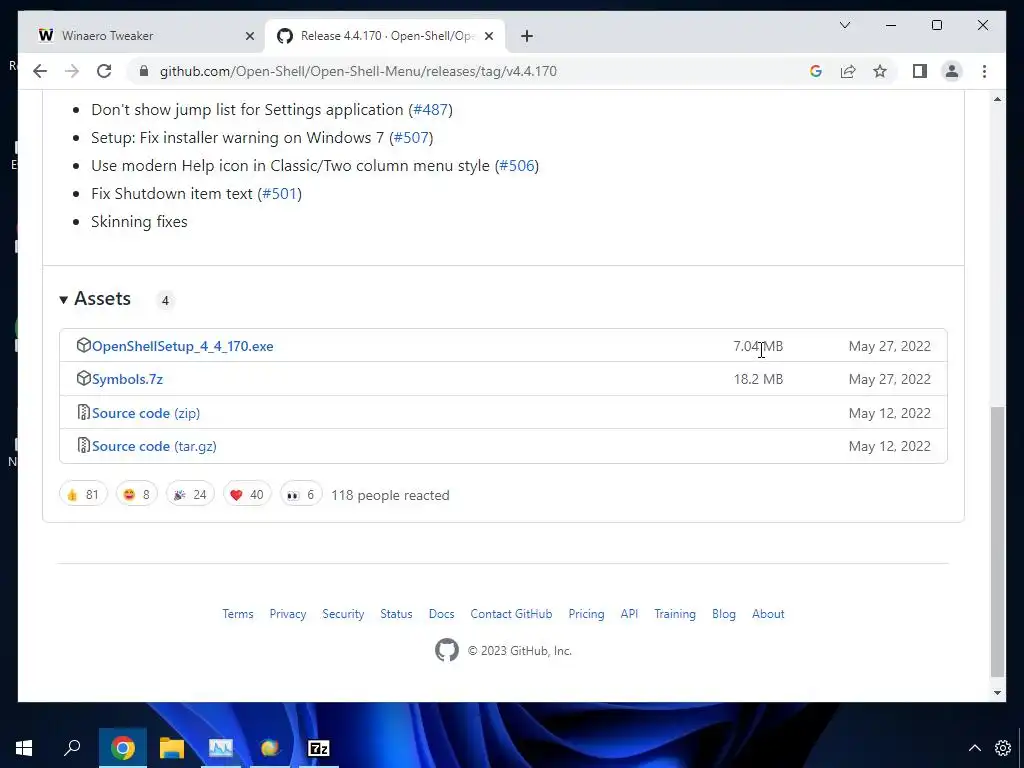Open 7-Zip from the taskbar
This screenshot has width=1024, height=768.
point(319,748)
